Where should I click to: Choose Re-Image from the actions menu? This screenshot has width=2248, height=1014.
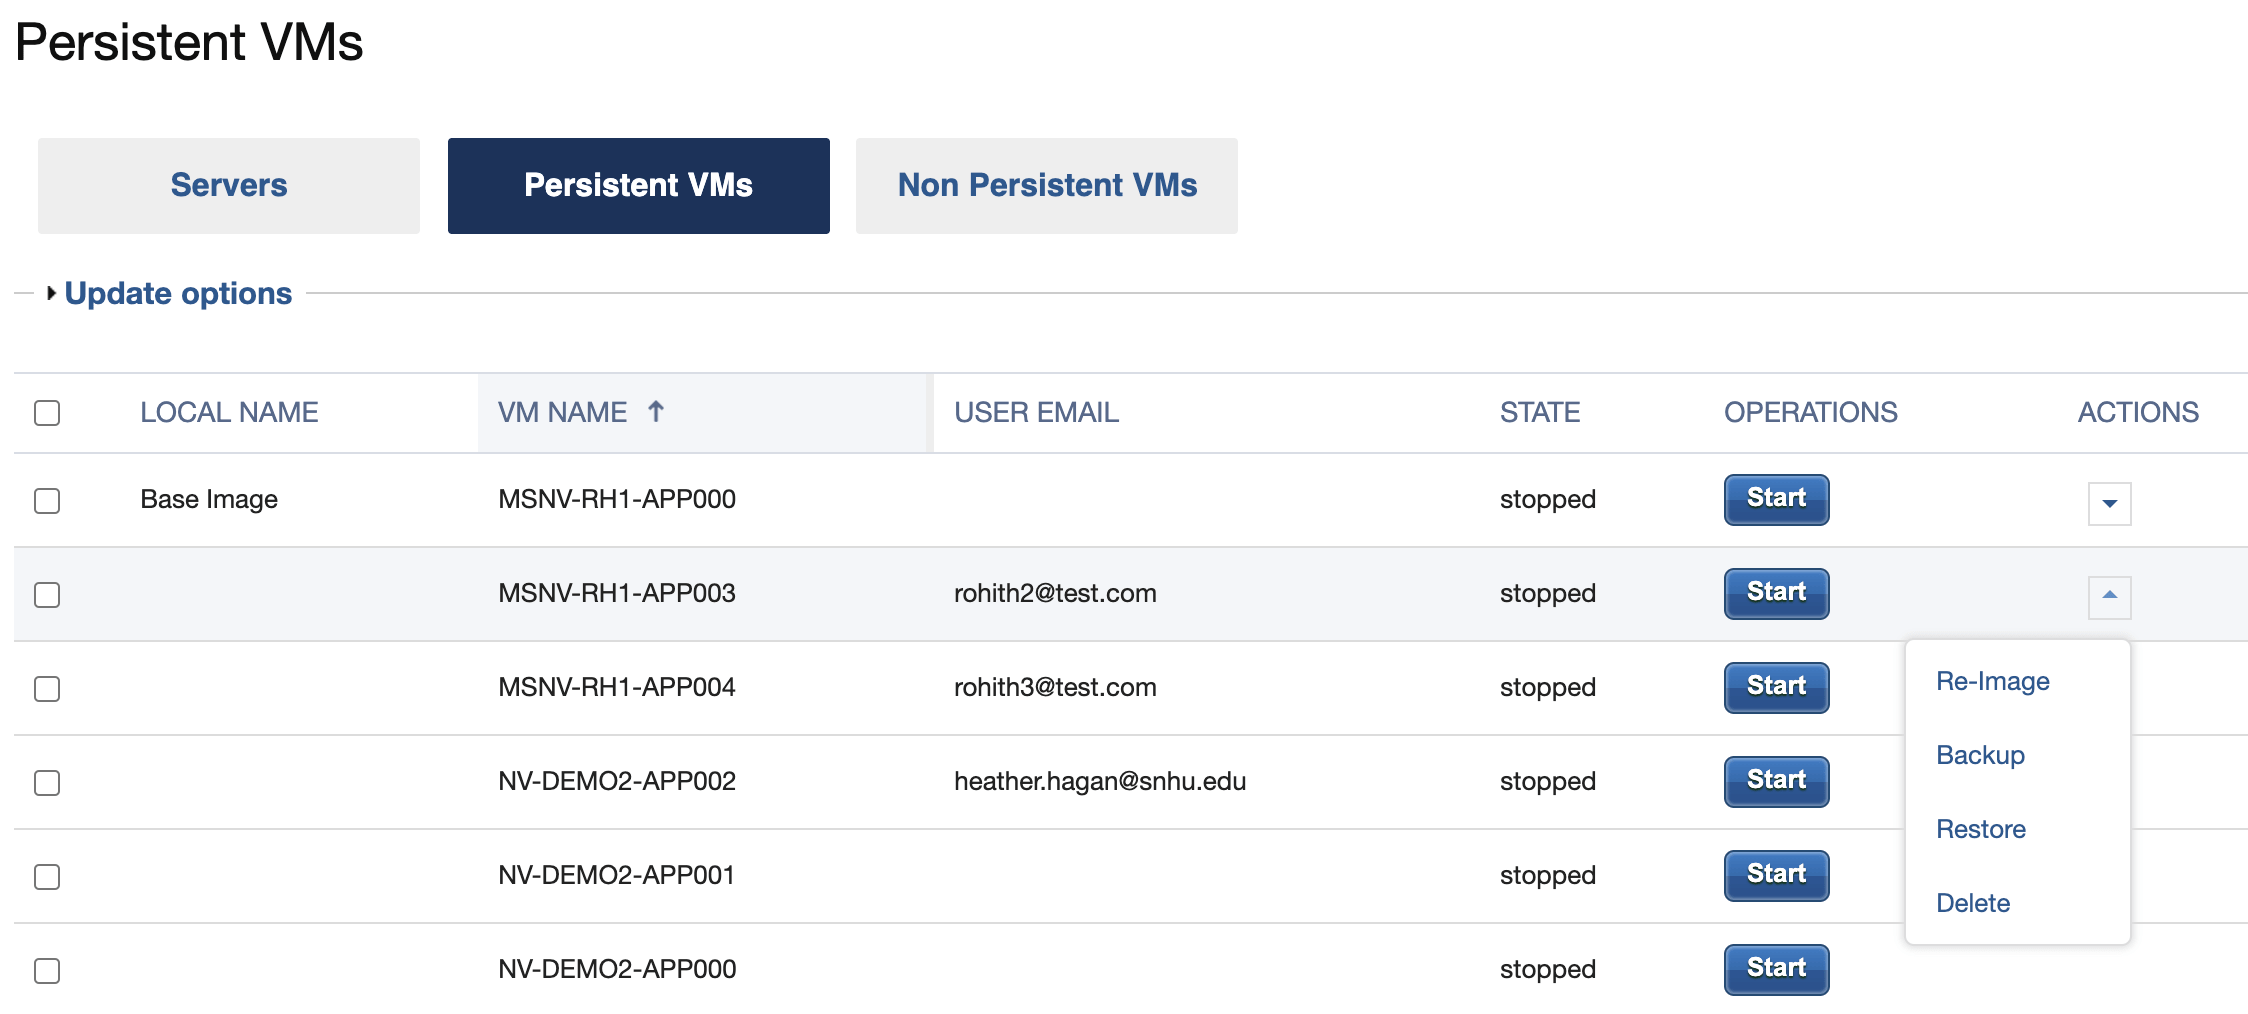(x=1992, y=681)
